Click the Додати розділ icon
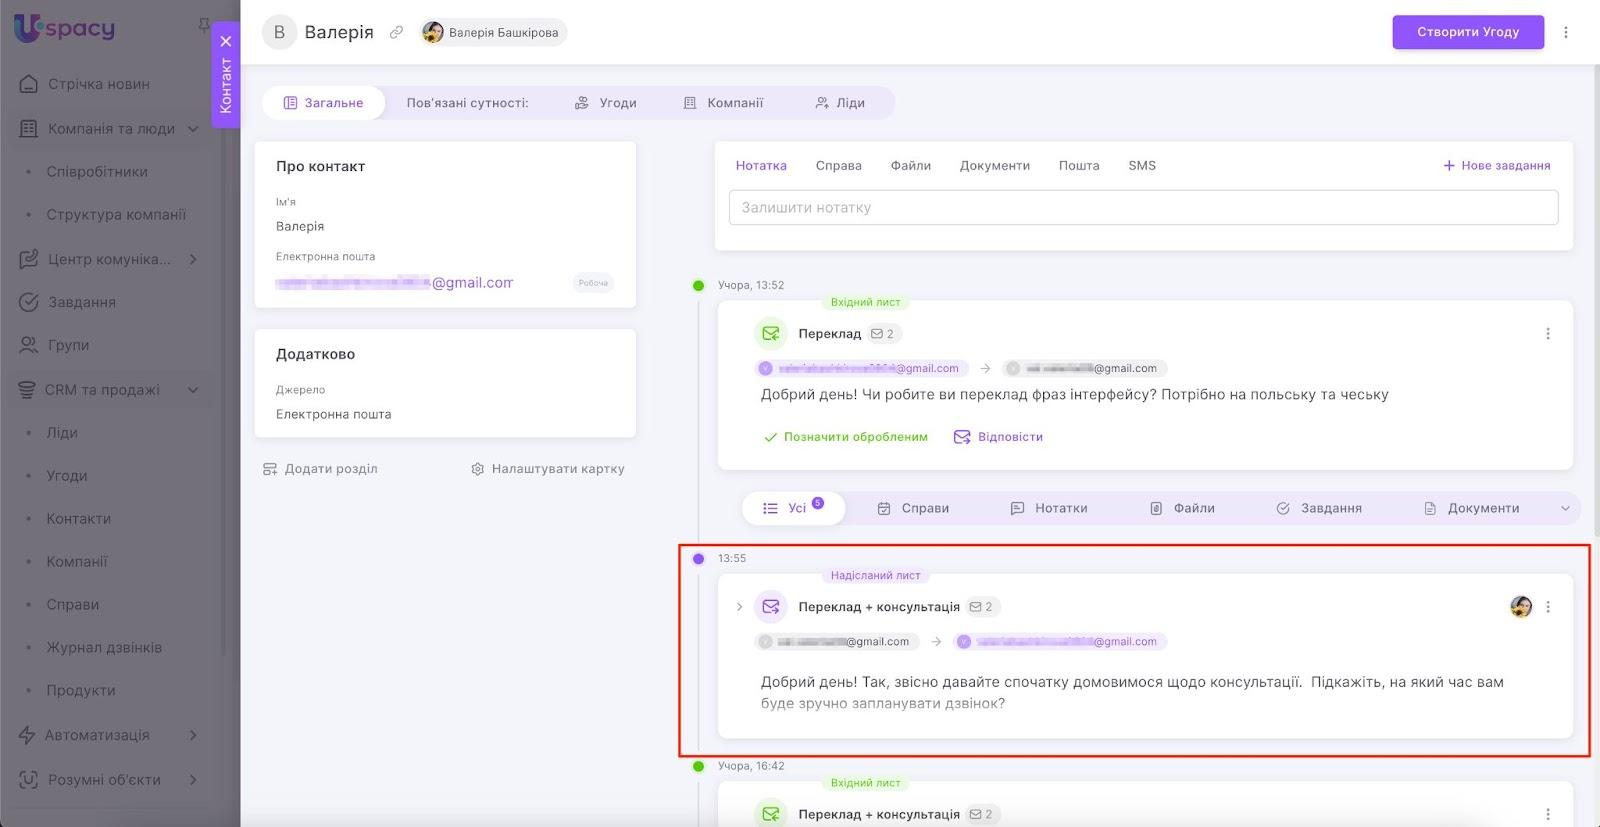 (x=270, y=469)
